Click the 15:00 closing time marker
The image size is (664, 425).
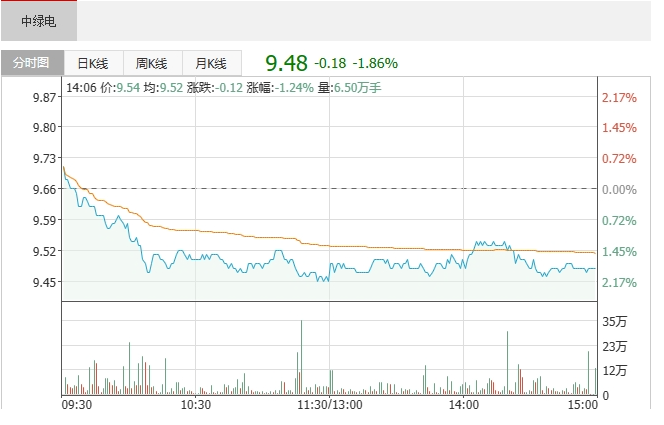[x=582, y=405]
